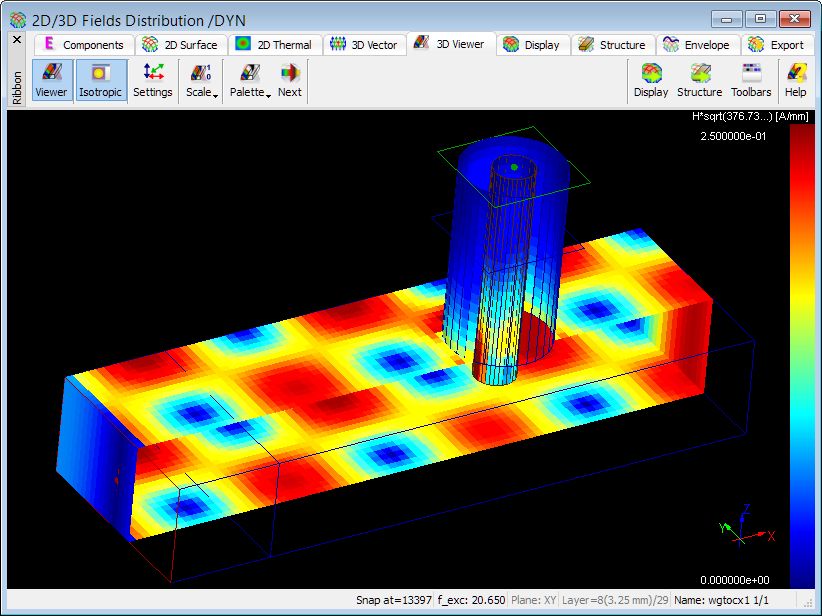Open the 2D Thermal tab

pos(274,45)
